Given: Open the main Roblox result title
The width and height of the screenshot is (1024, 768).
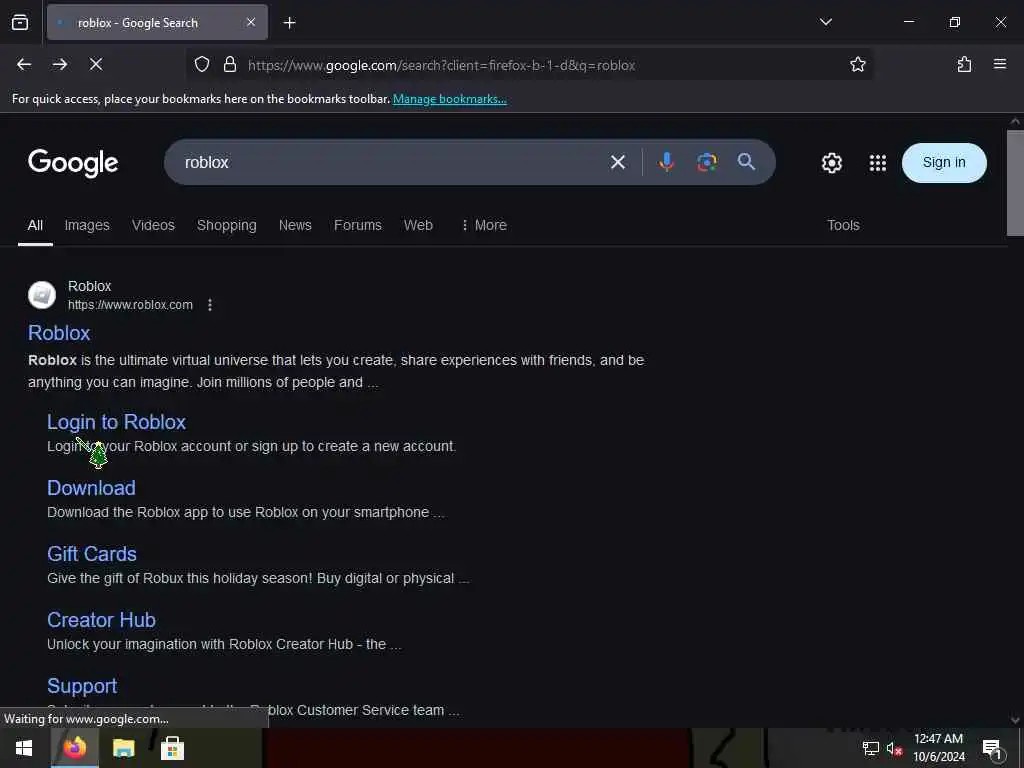Looking at the screenshot, I should 59,333.
